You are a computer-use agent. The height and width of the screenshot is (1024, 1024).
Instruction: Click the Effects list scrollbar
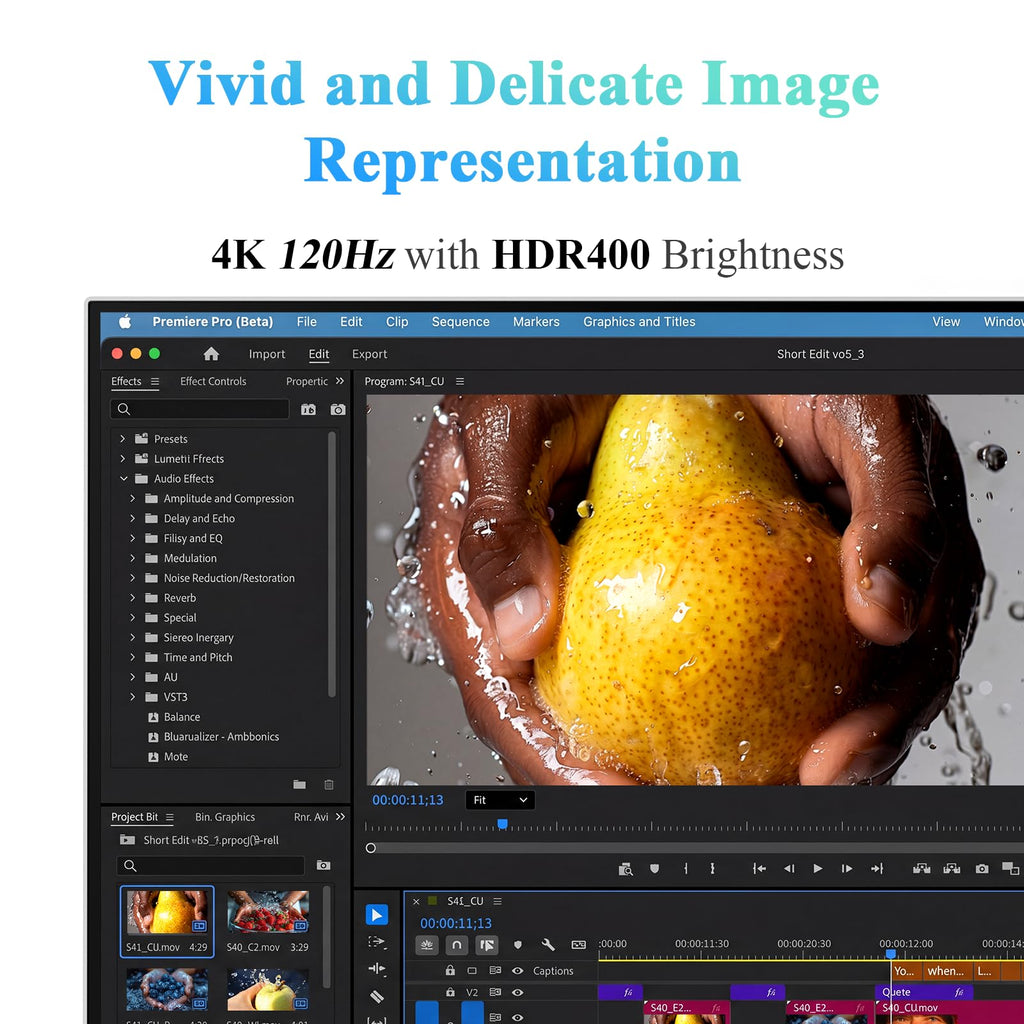pos(332,564)
